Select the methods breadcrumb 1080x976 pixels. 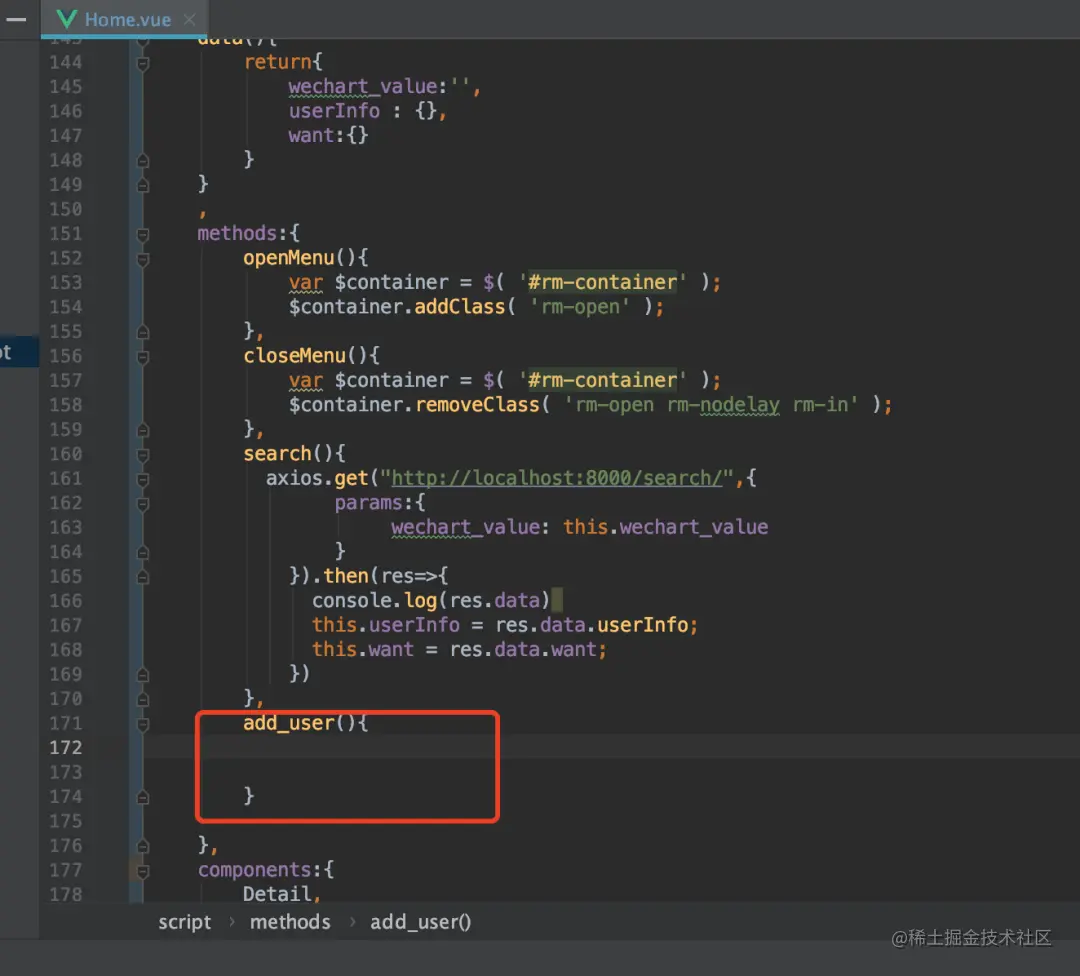coord(290,922)
